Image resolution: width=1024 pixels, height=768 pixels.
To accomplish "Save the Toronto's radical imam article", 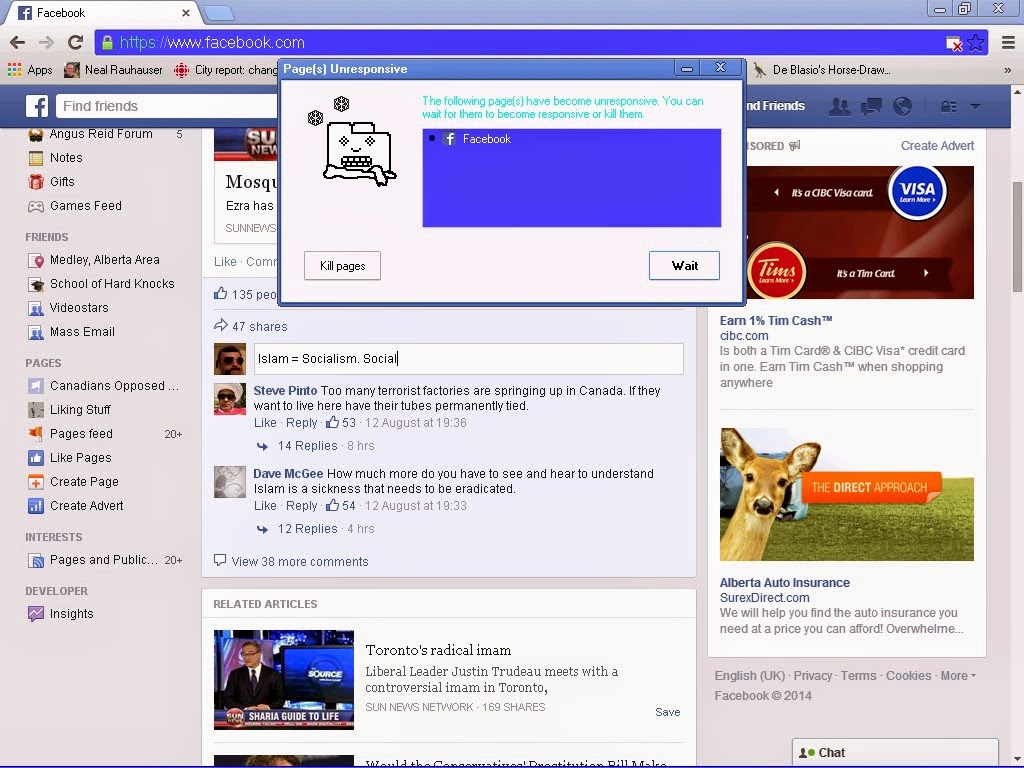I will [667, 712].
